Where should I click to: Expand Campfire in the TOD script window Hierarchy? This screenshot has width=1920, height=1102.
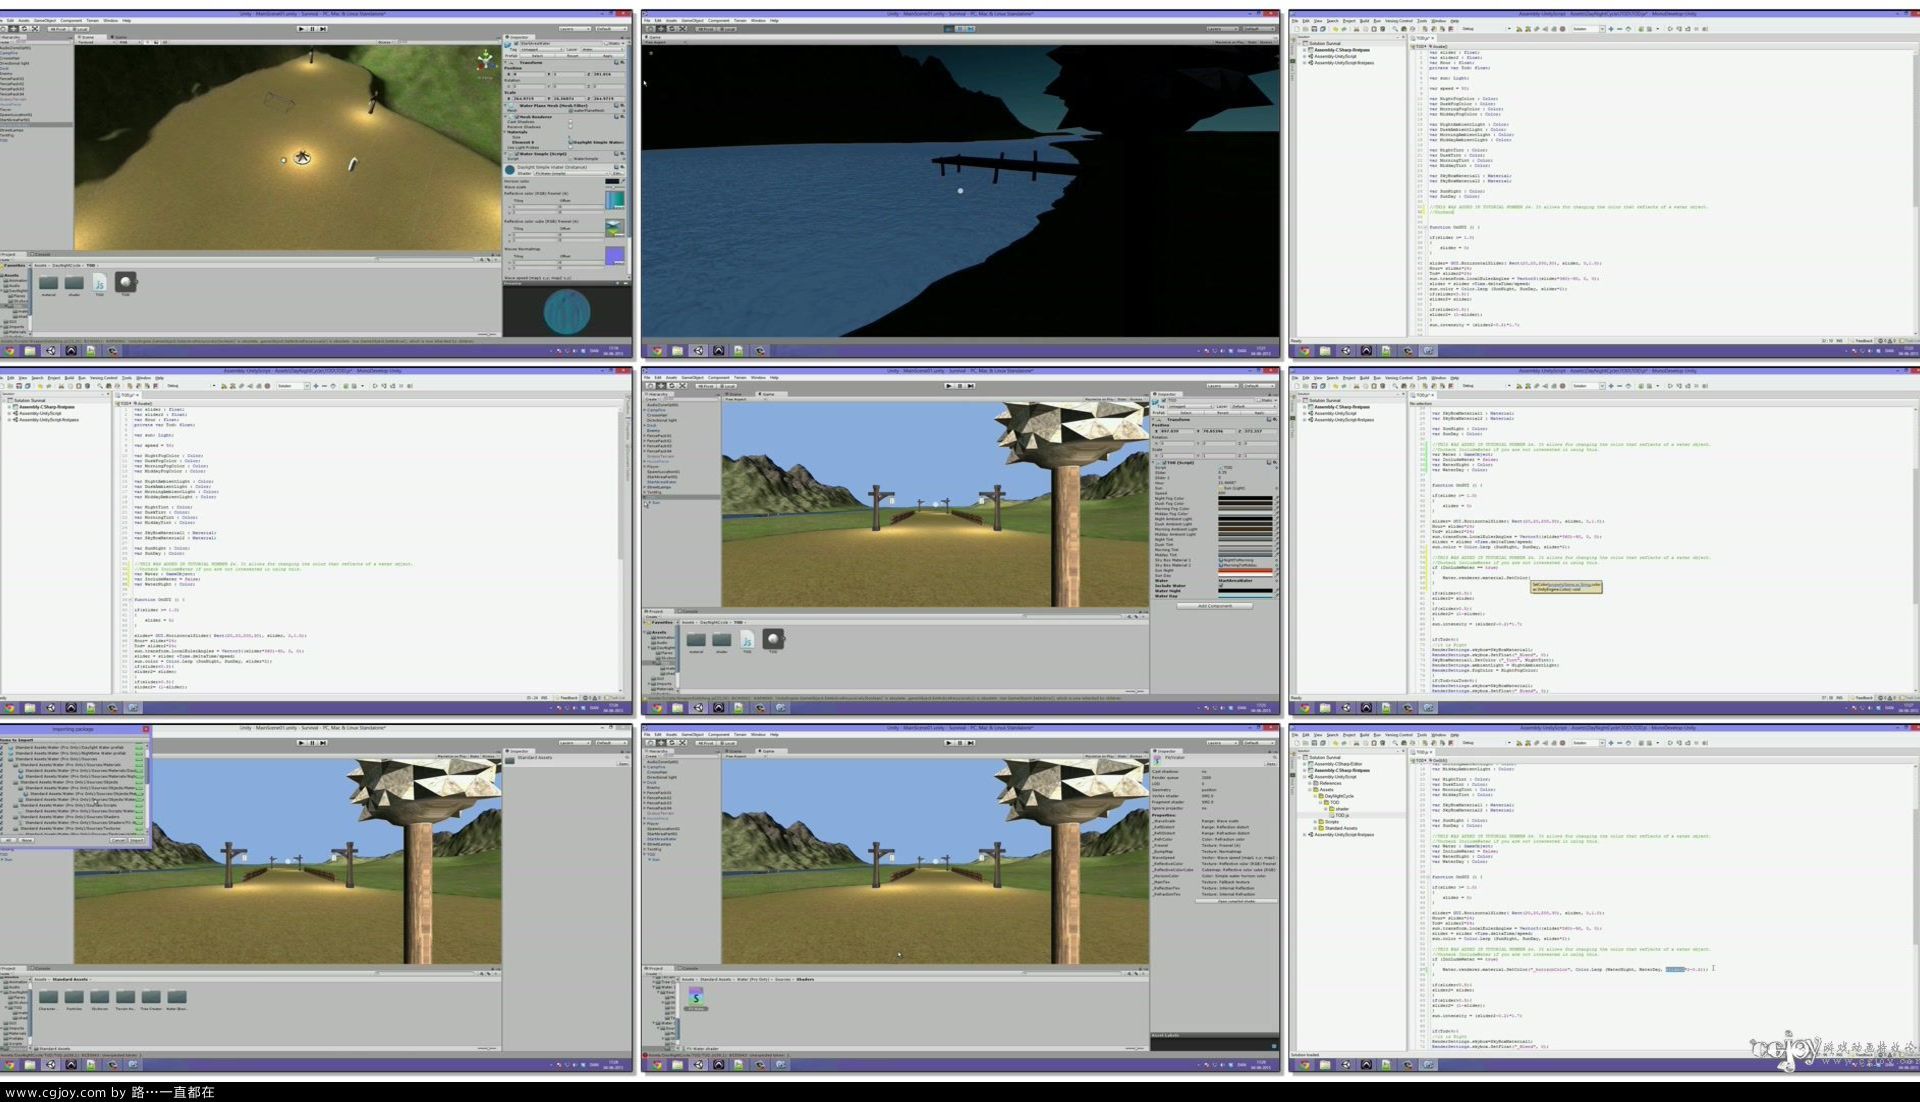point(644,410)
